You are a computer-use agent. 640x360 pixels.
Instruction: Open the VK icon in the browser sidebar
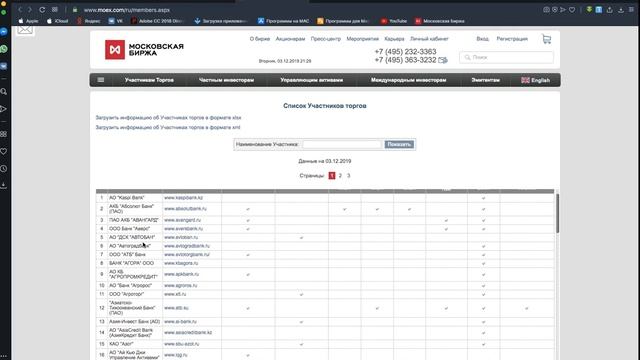pyautogui.click(x=4, y=66)
